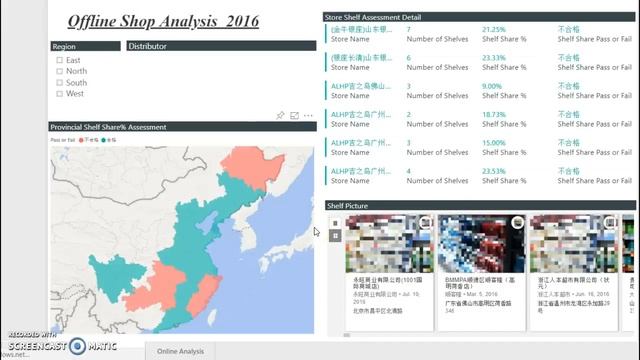Click number of shelves value 7

point(409,29)
